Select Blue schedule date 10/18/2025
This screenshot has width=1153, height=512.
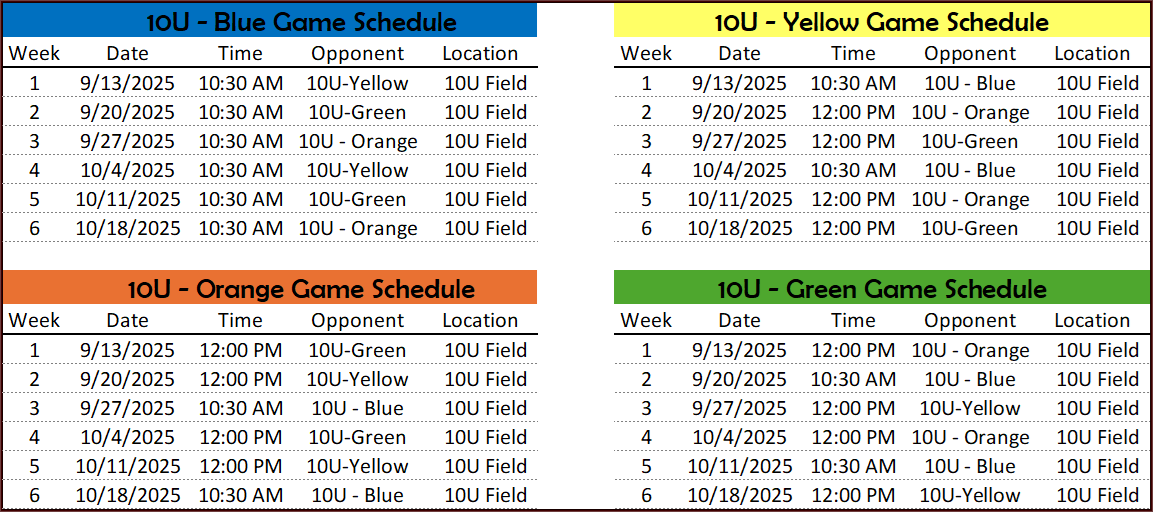point(127,228)
